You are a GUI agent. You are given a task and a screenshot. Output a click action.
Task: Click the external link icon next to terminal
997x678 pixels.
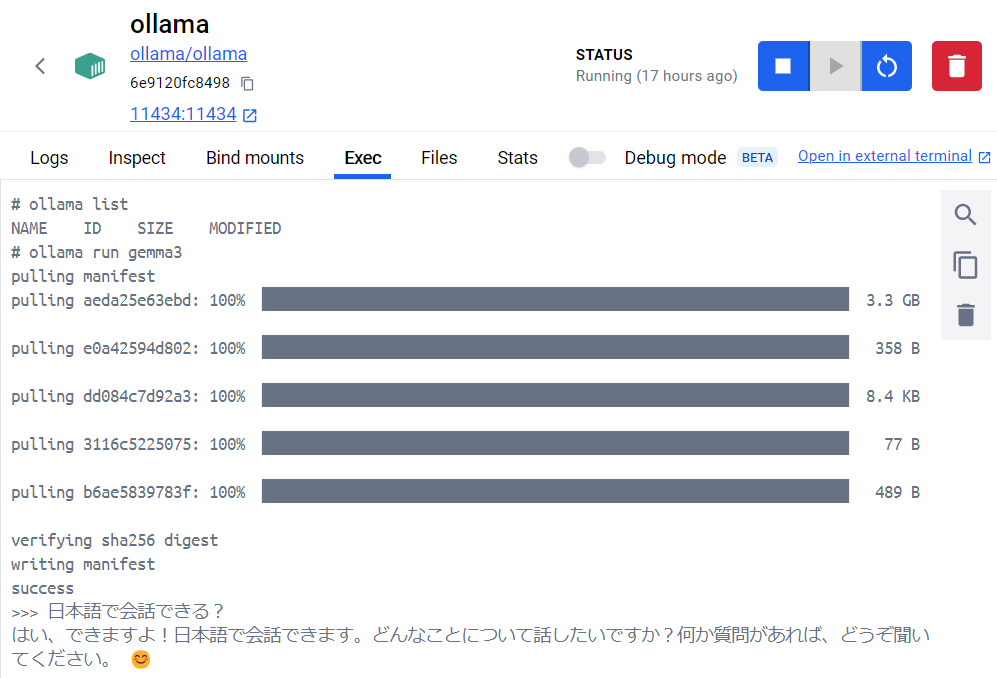coord(982,156)
